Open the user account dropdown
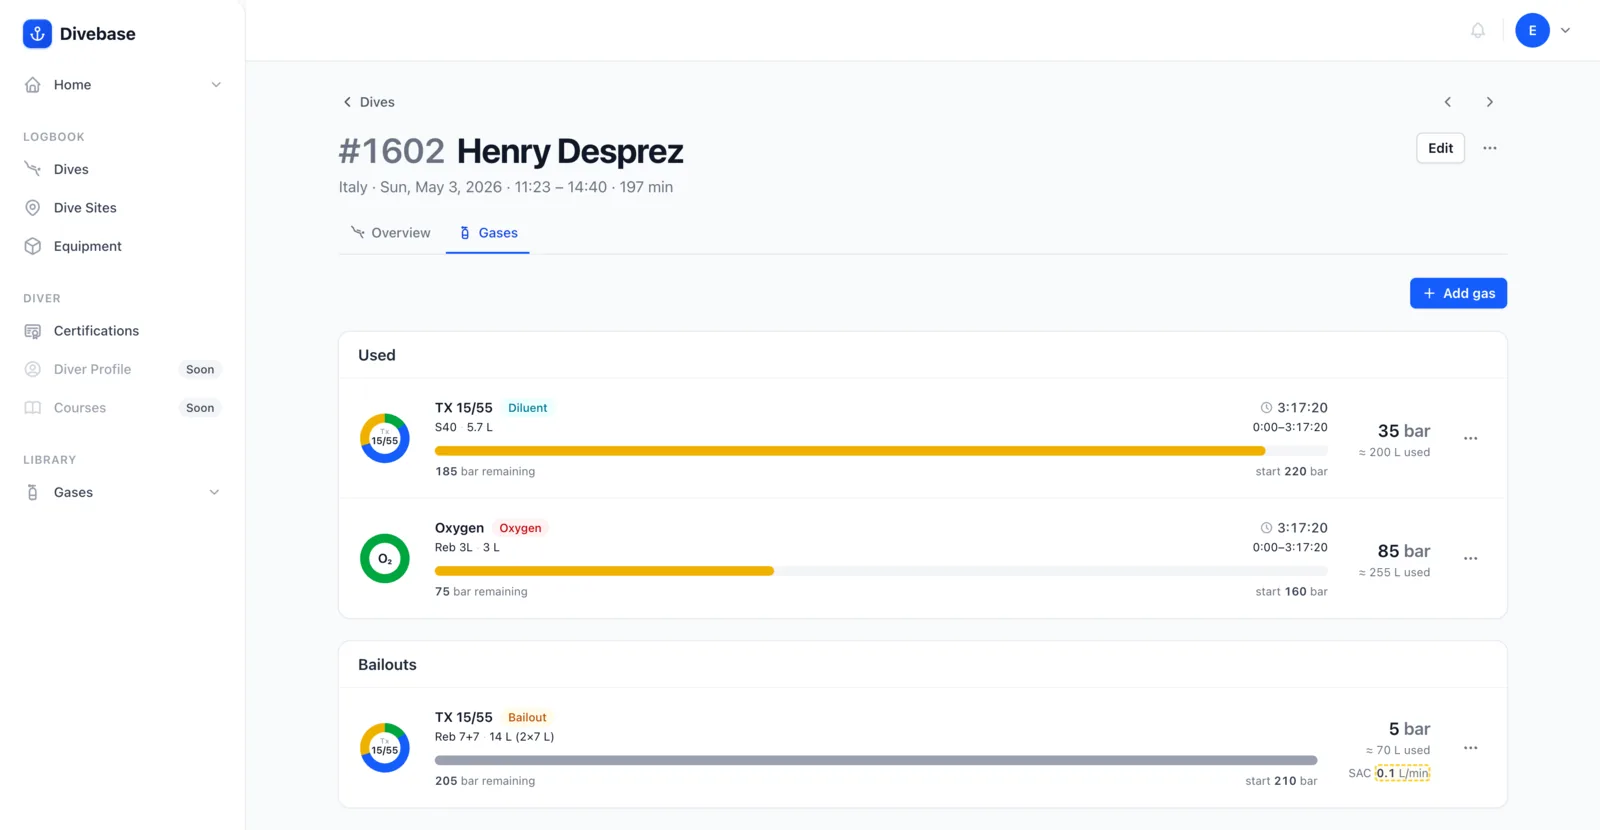The height and width of the screenshot is (830, 1600). pos(1543,31)
